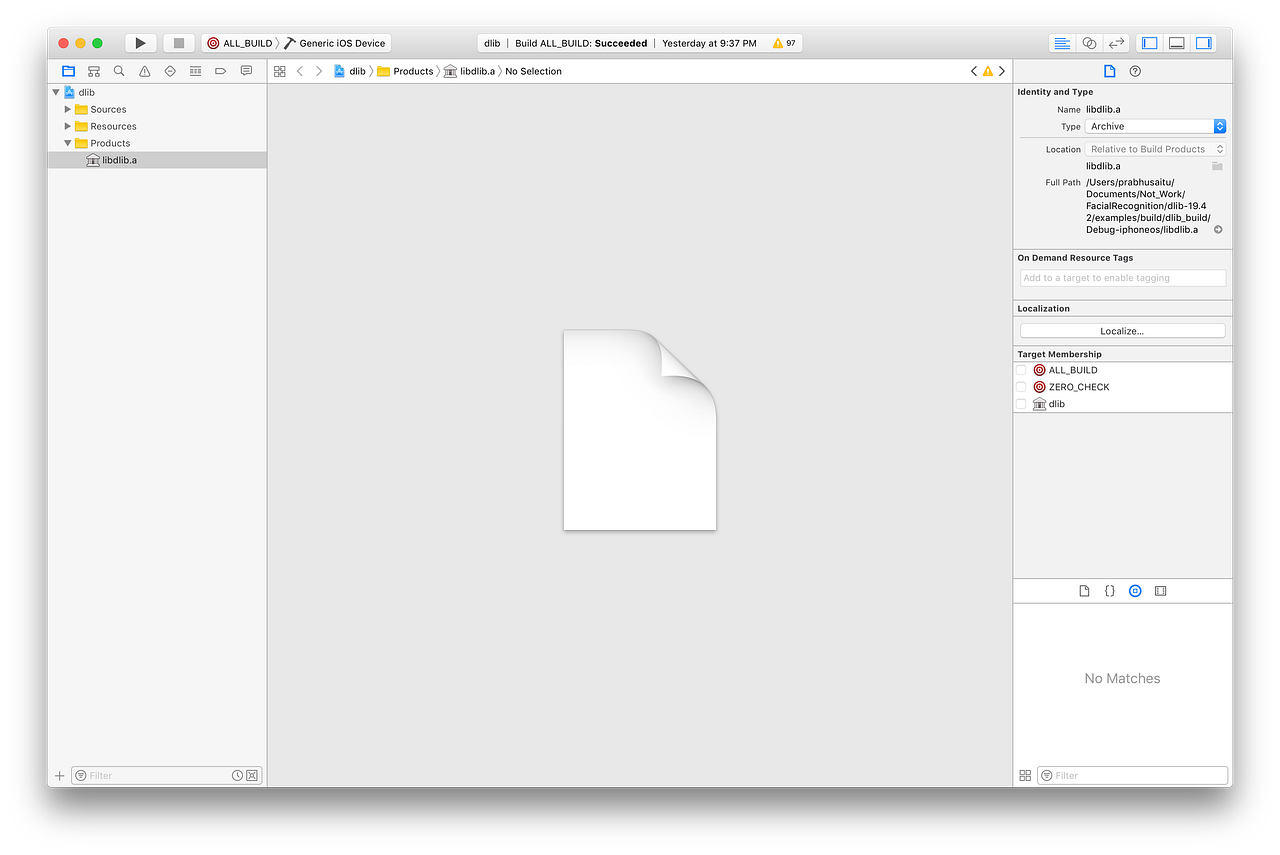Enable dlib target membership
This screenshot has height=855, width=1280.
[x=1021, y=403]
